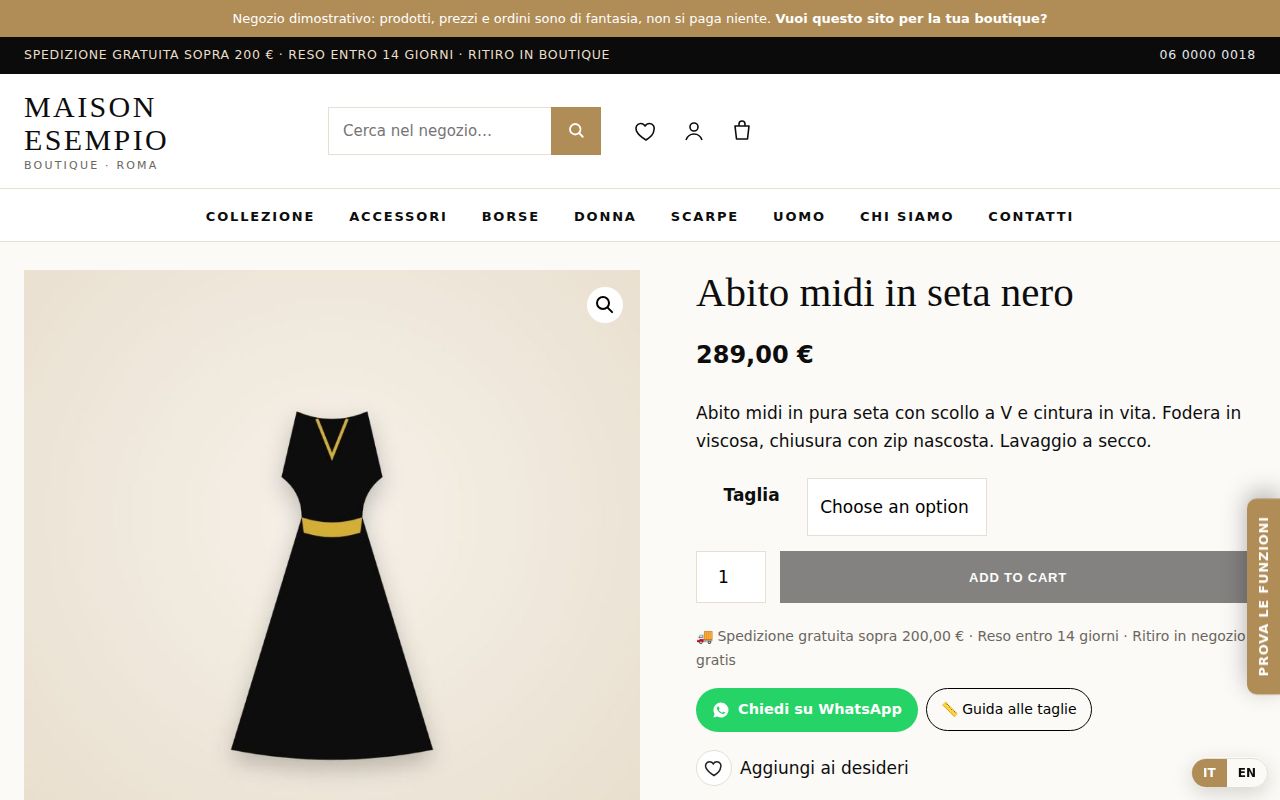Open the SCARPE menu item
The height and width of the screenshot is (800, 1280).
pyautogui.click(x=705, y=216)
